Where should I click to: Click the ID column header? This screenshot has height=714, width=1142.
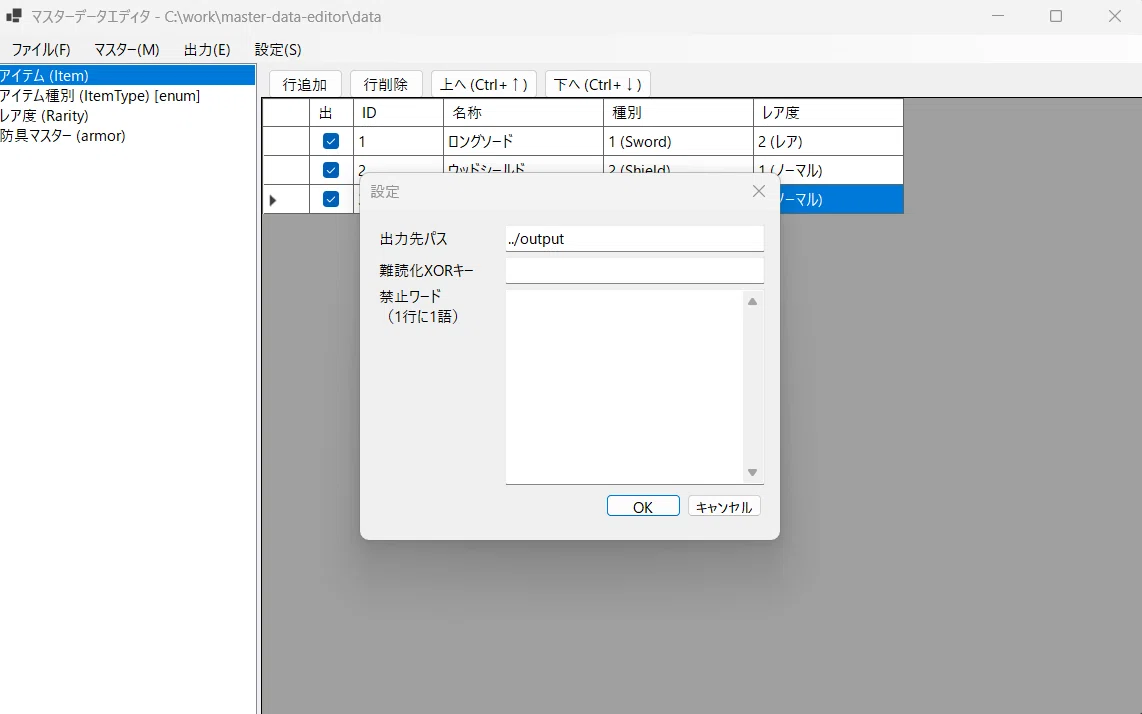pyautogui.click(x=398, y=113)
